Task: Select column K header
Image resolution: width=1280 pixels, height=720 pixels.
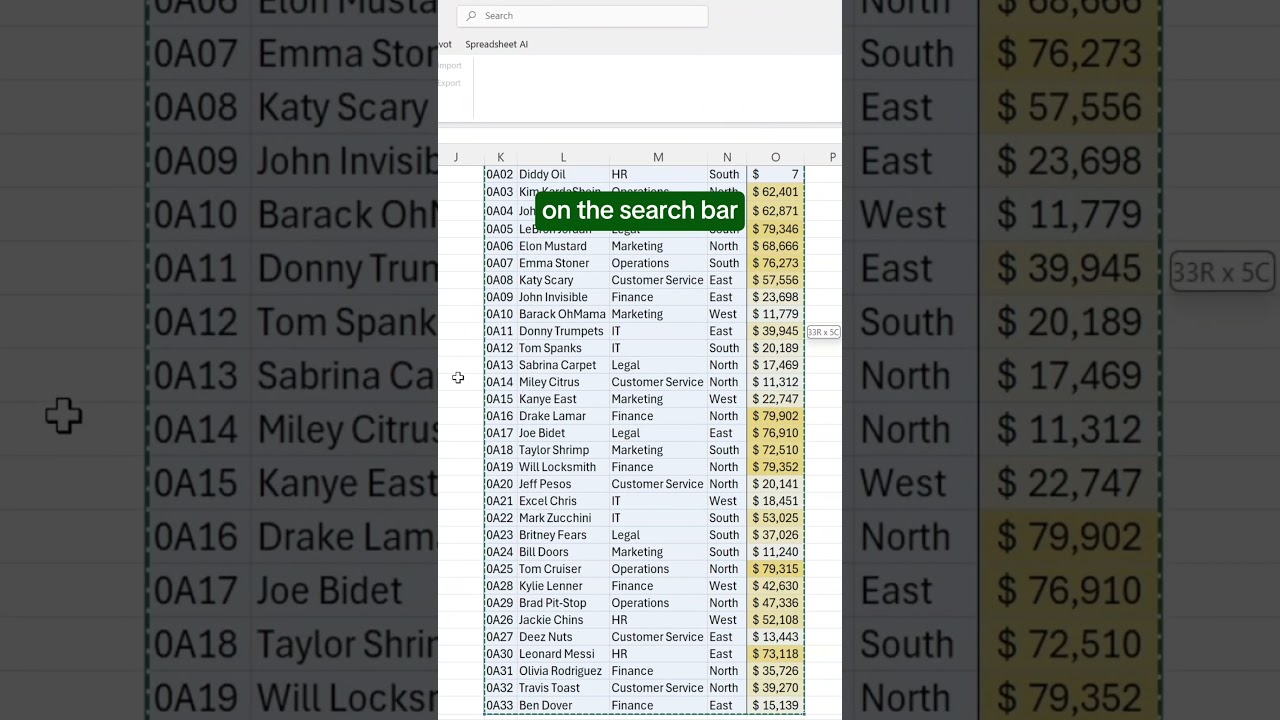Action: [501, 157]
